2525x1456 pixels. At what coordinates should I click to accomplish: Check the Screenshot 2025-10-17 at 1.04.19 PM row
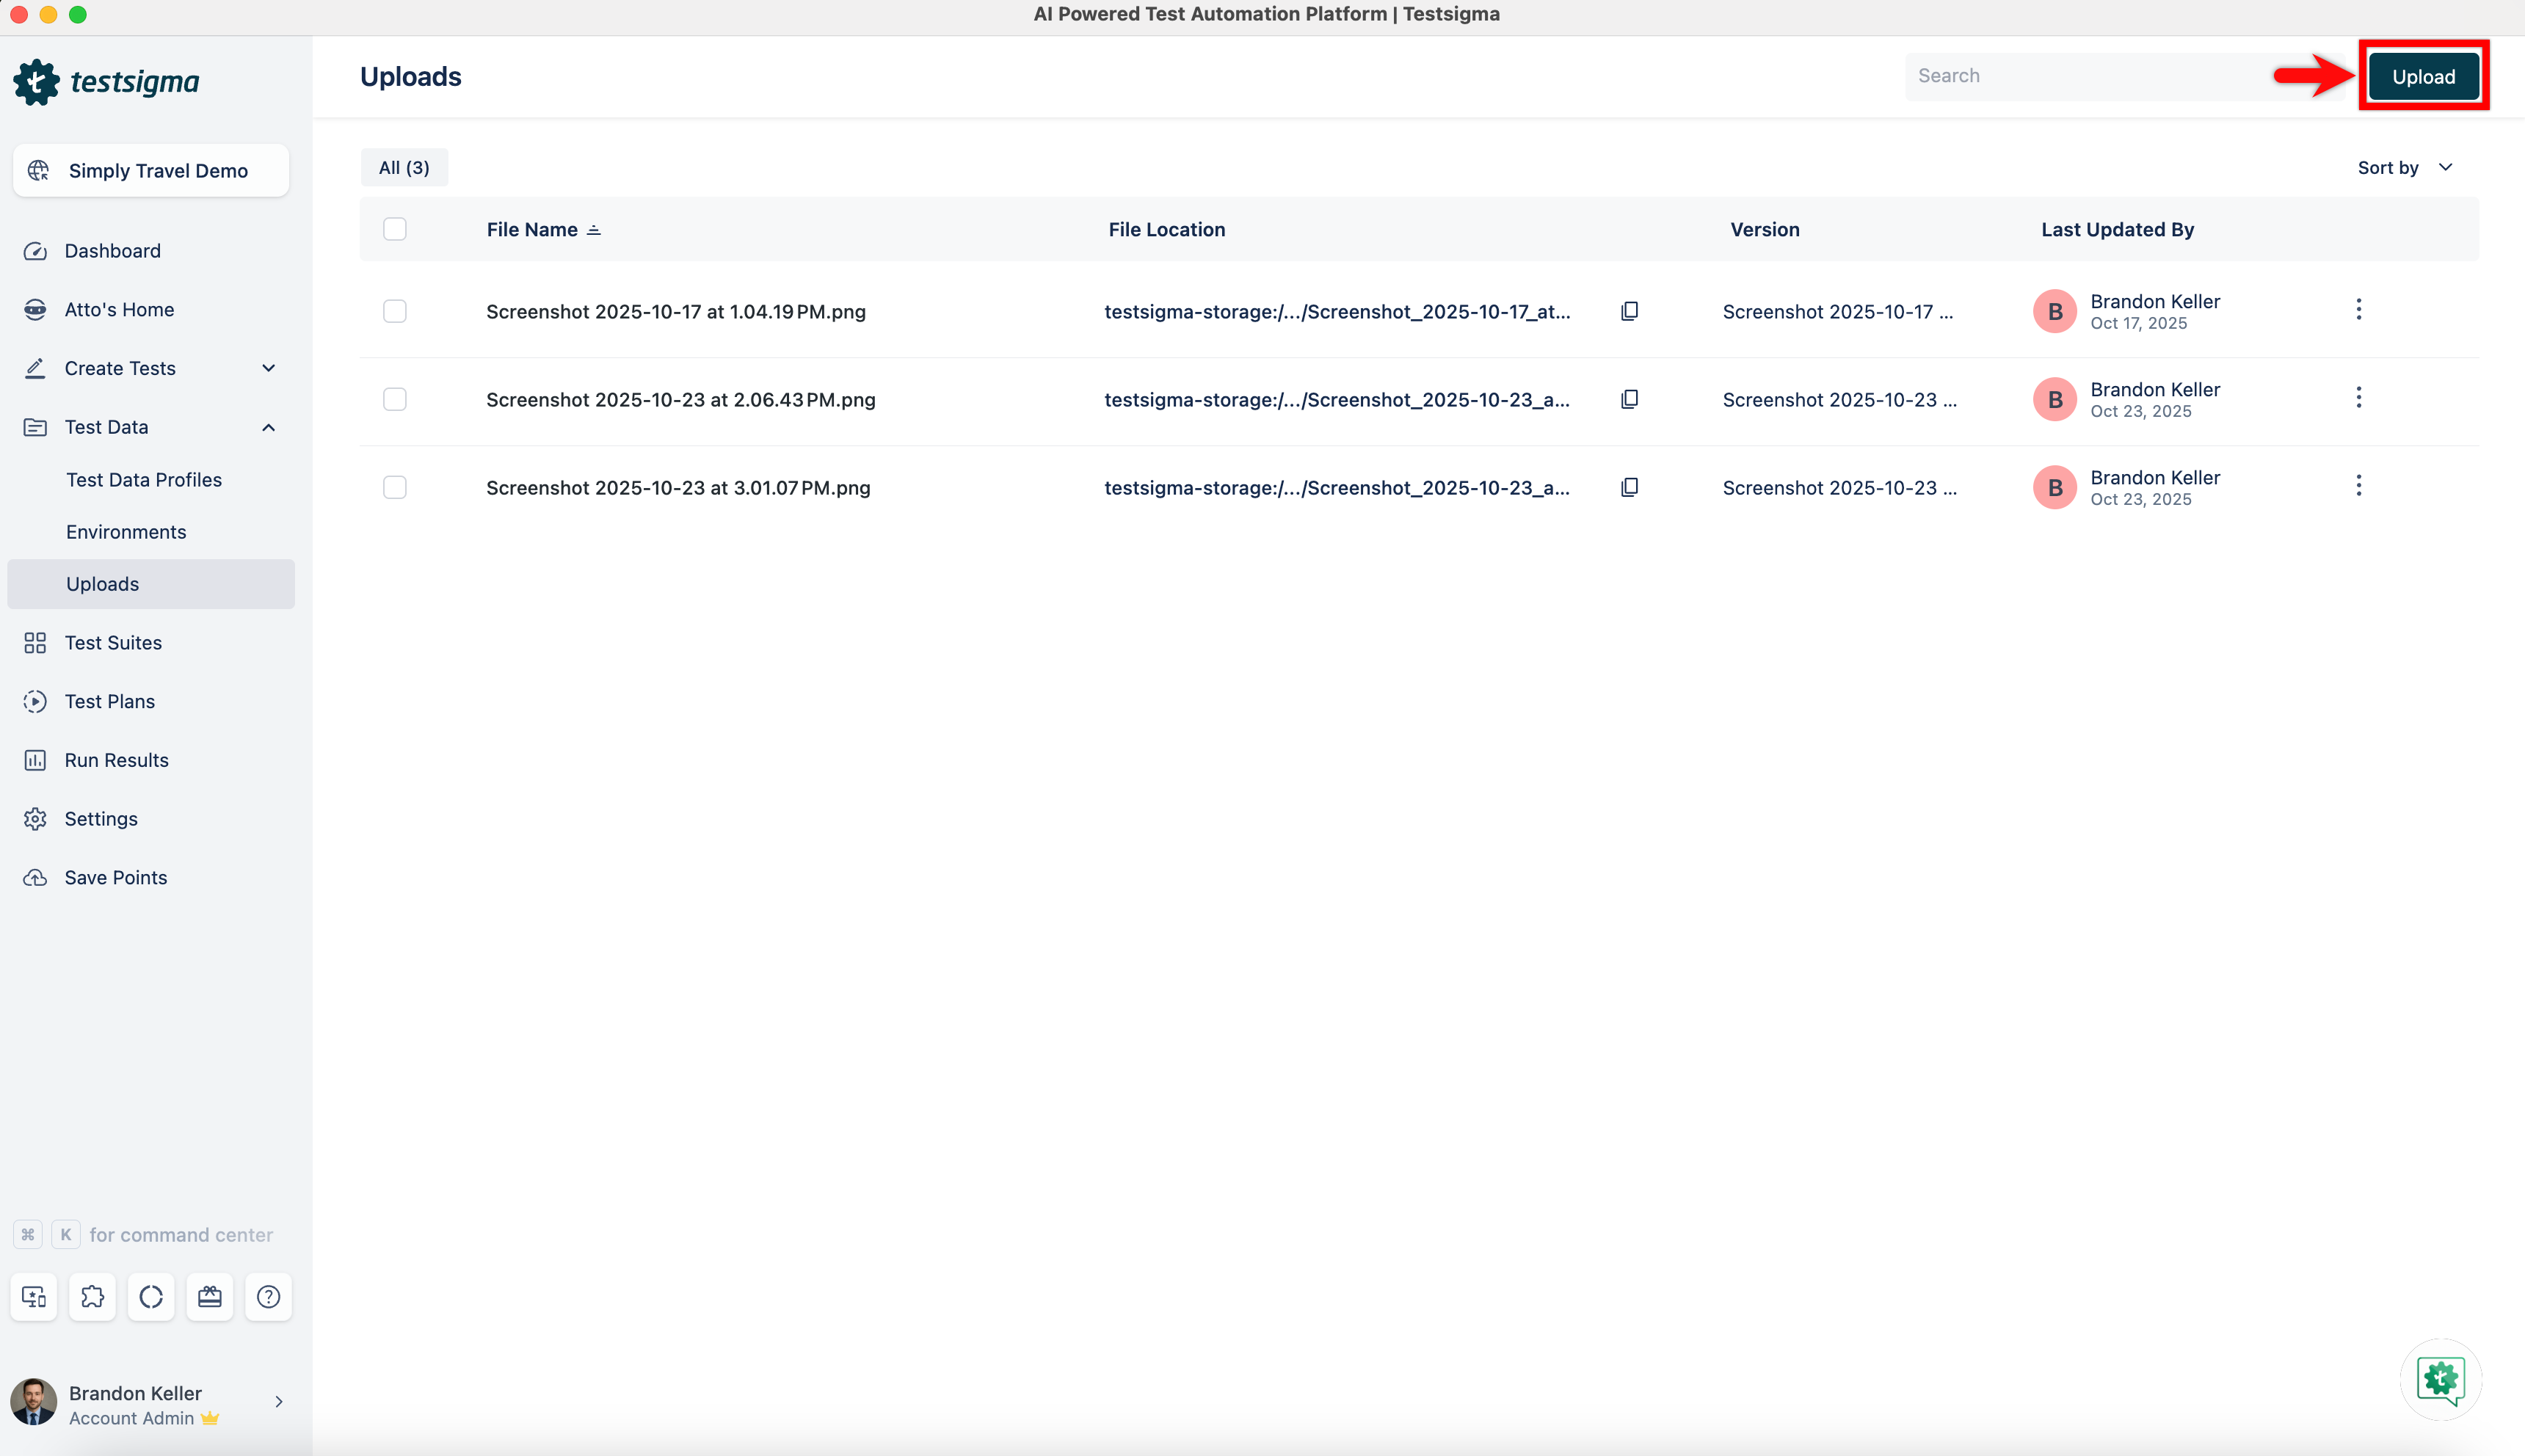(x=394, y=311)
